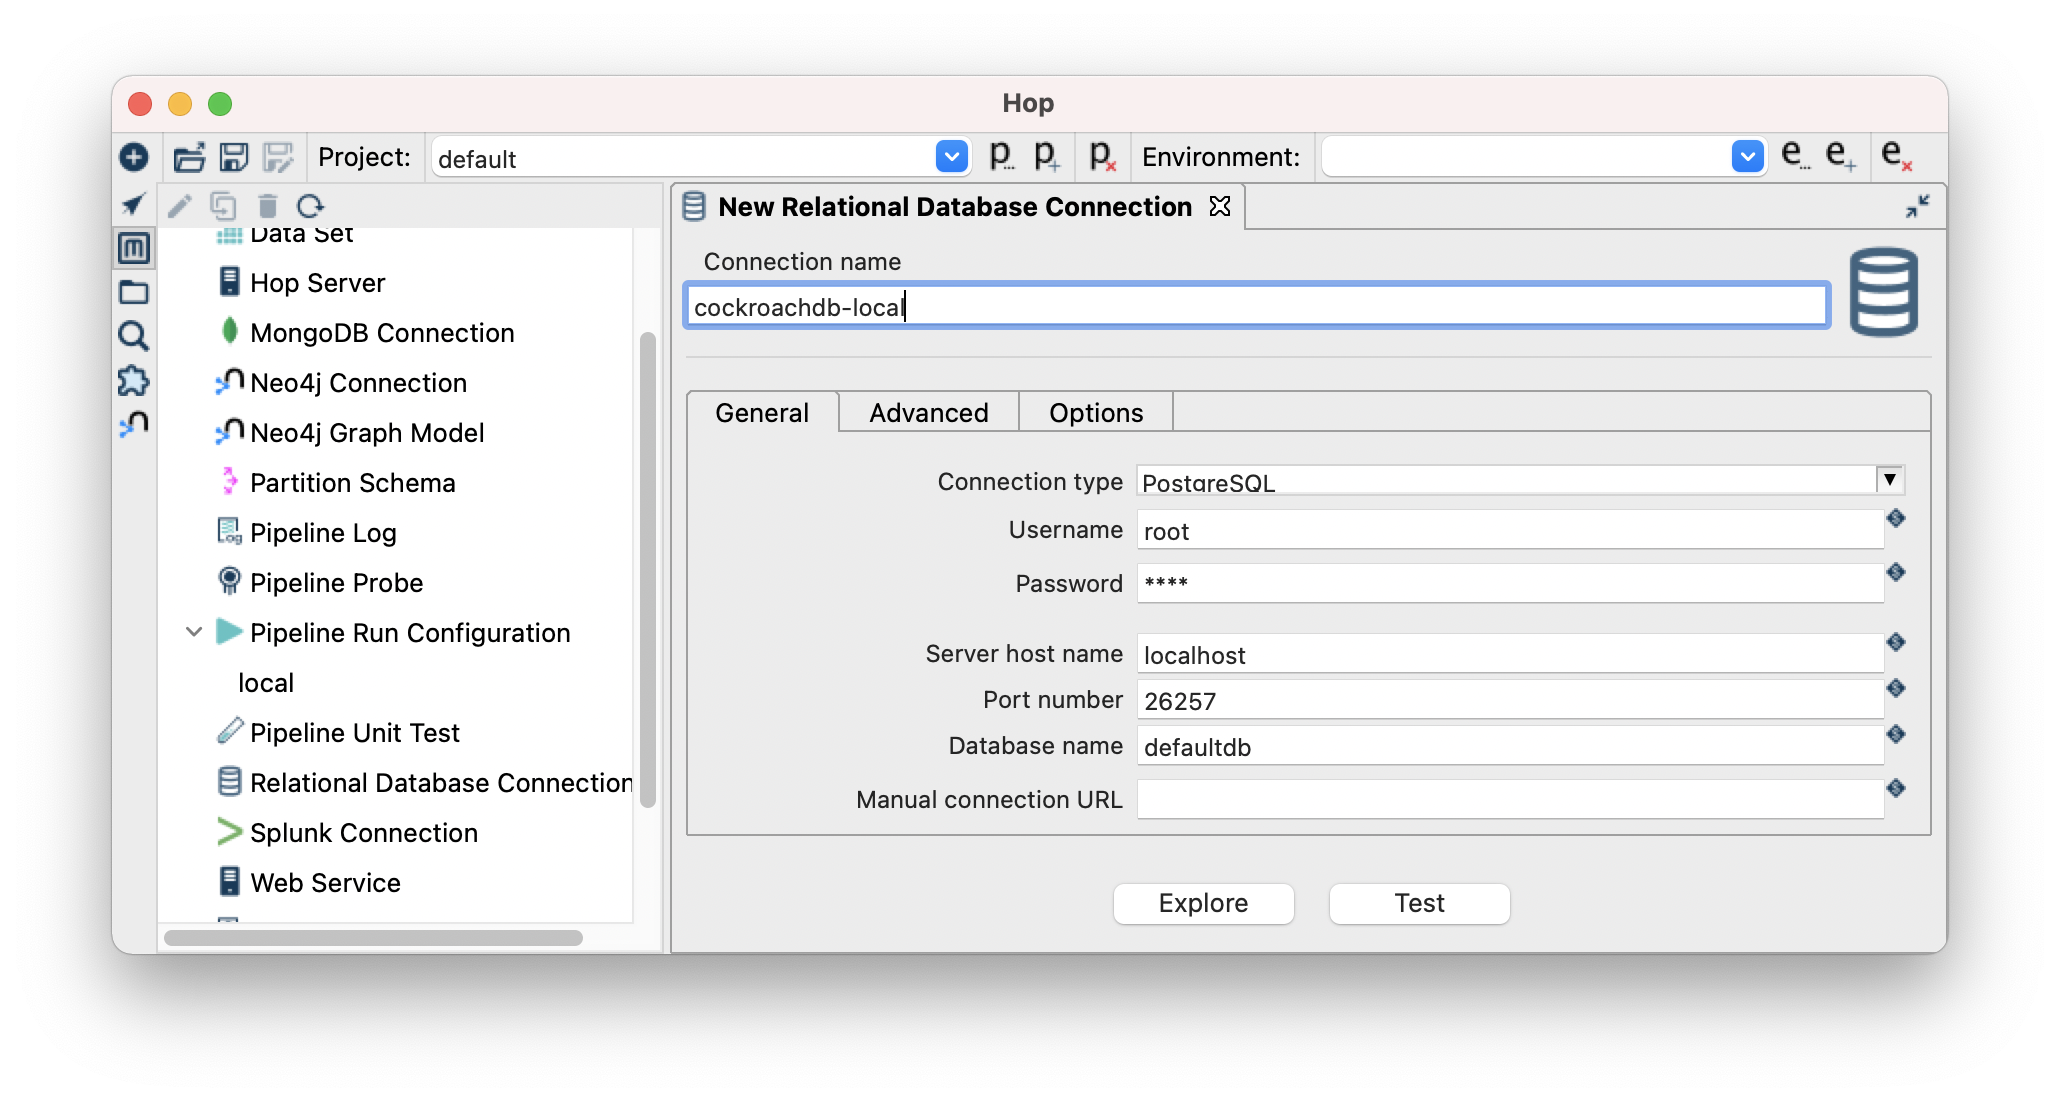Click the Server host name field
2060x1102 pixels.
pos(1510,654)
